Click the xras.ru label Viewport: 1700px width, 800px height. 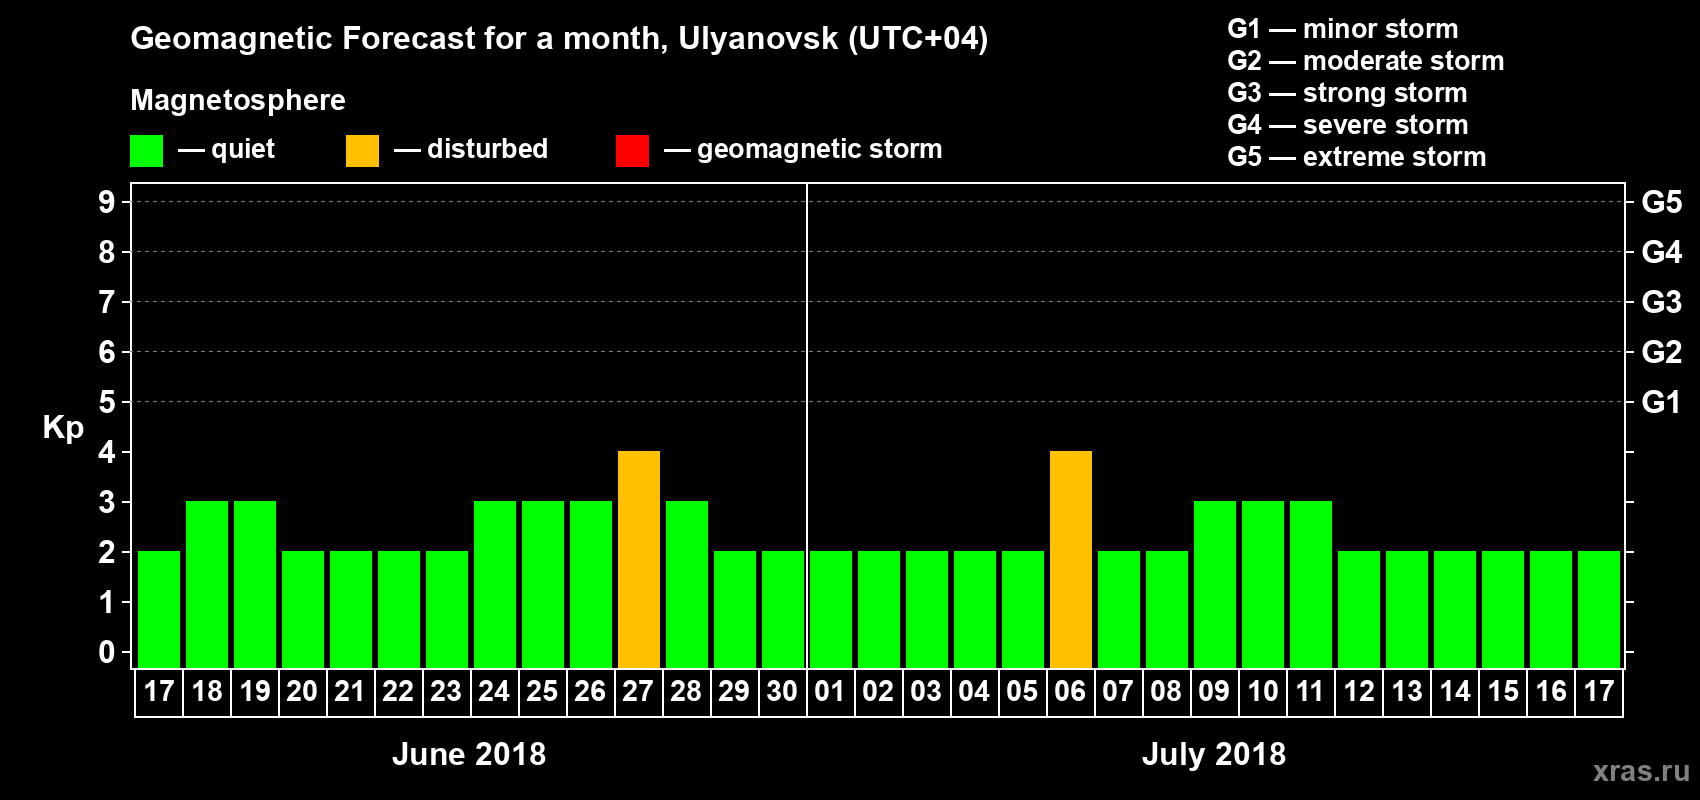pyautogui.click(x=1641, y=771)
